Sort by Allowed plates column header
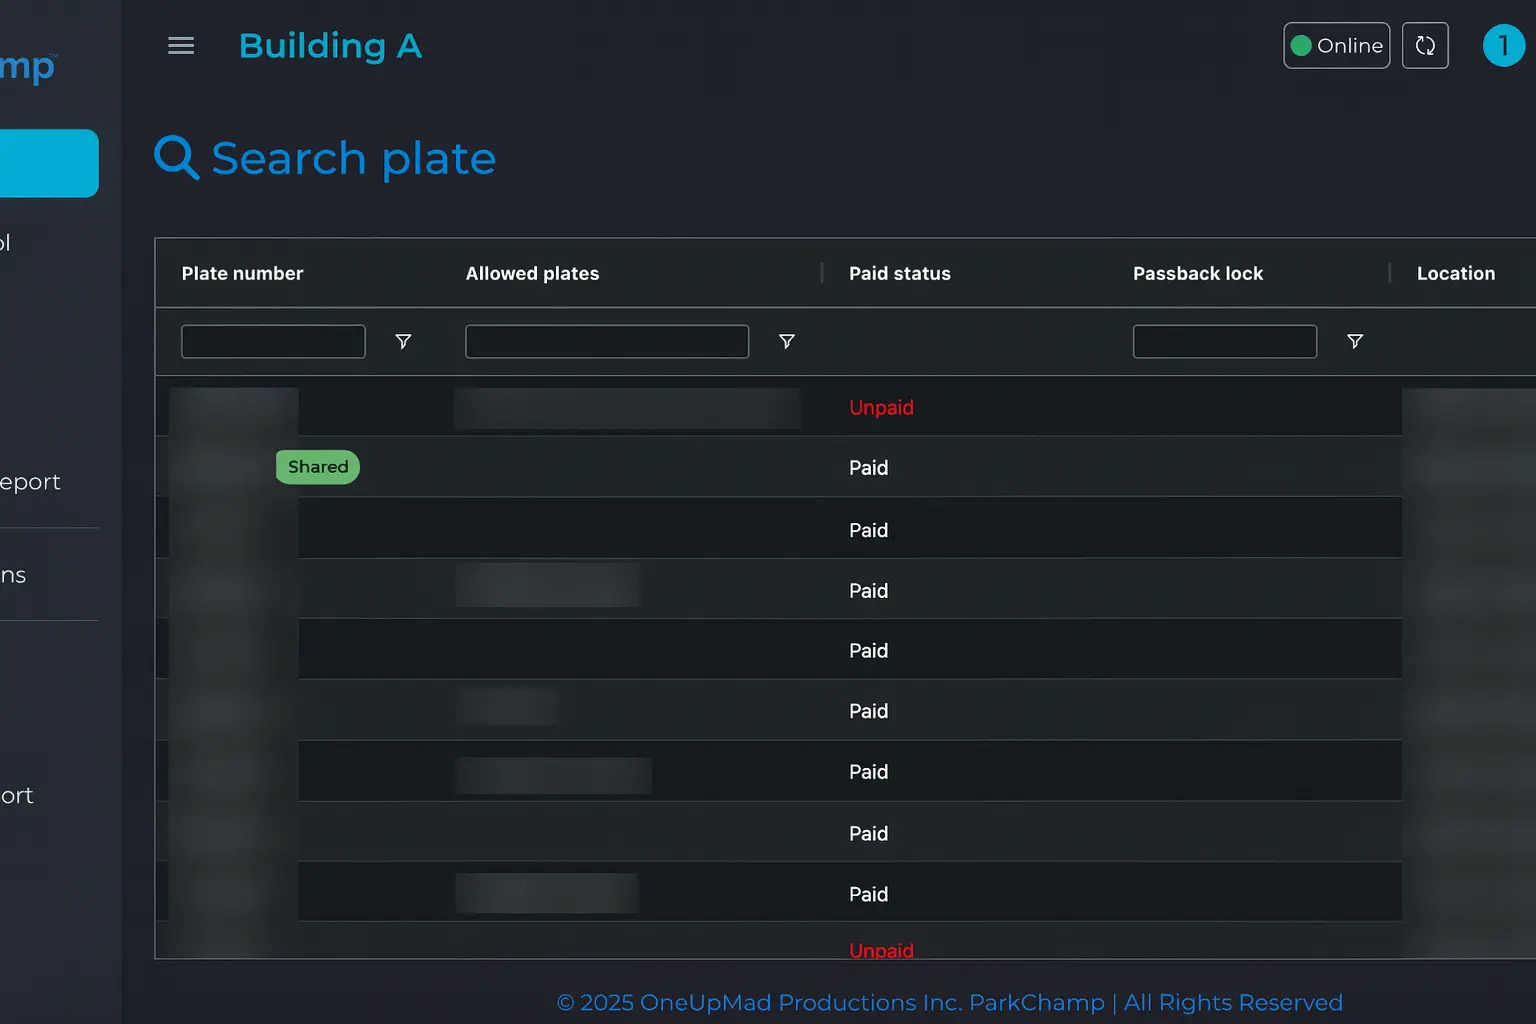Screen dimensions: 1536x1024 532,273
